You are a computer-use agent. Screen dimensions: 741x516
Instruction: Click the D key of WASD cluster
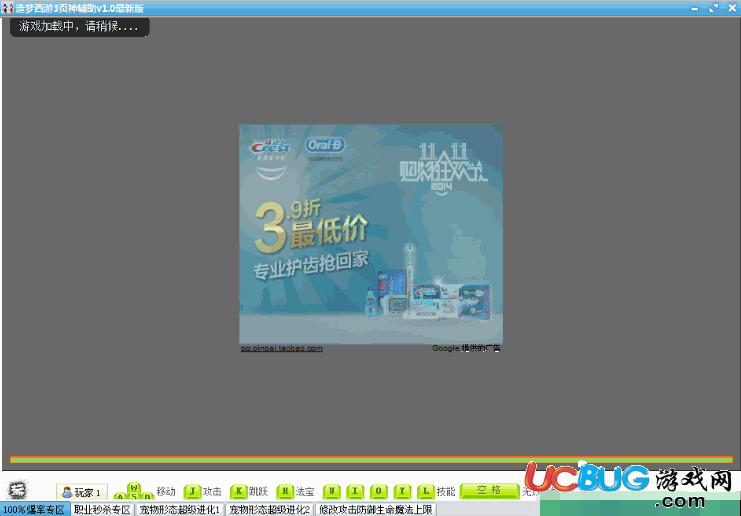tap(148, 496)
